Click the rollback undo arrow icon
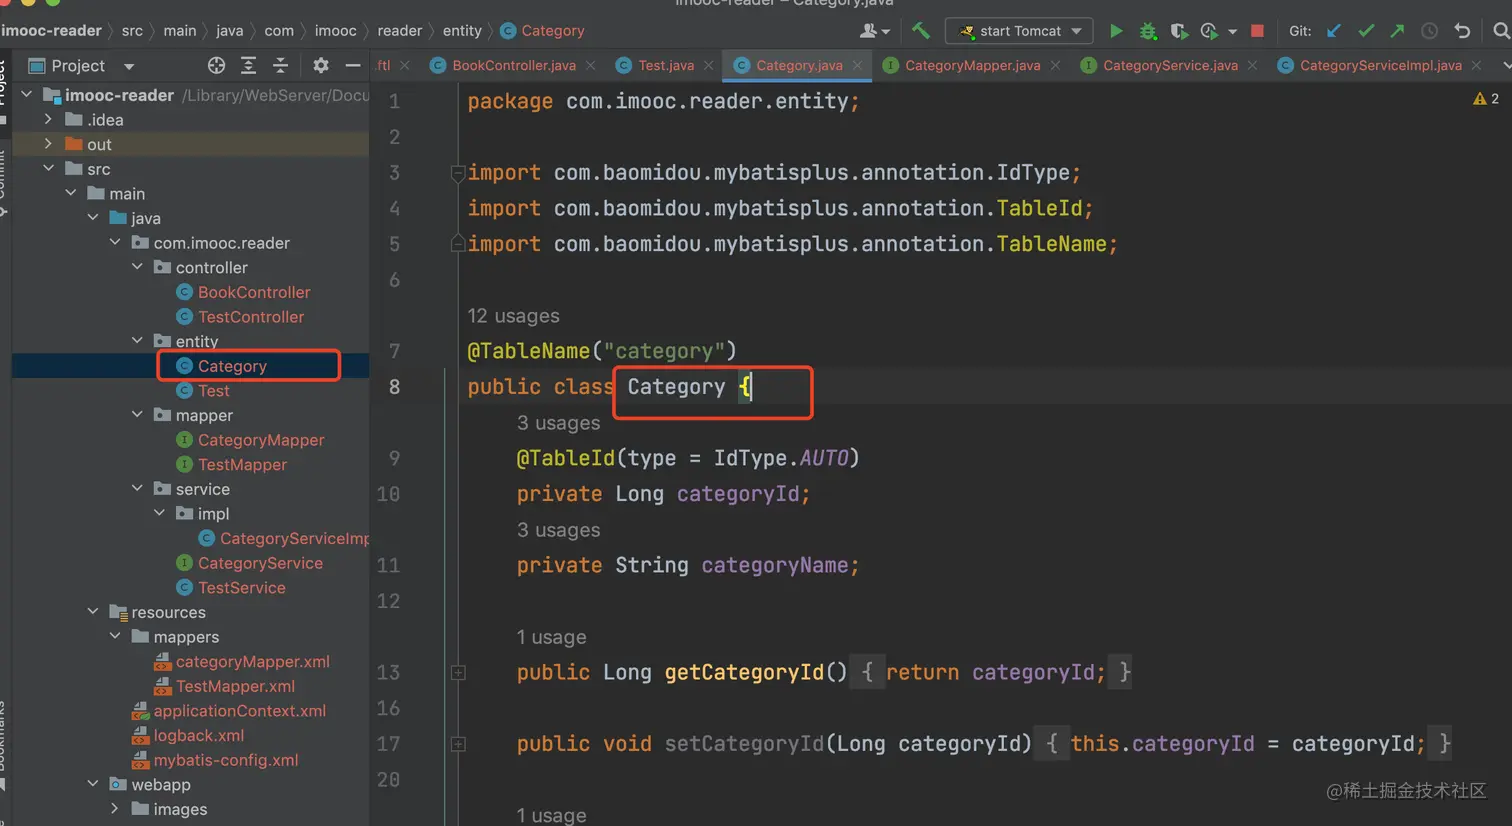 1462,31
